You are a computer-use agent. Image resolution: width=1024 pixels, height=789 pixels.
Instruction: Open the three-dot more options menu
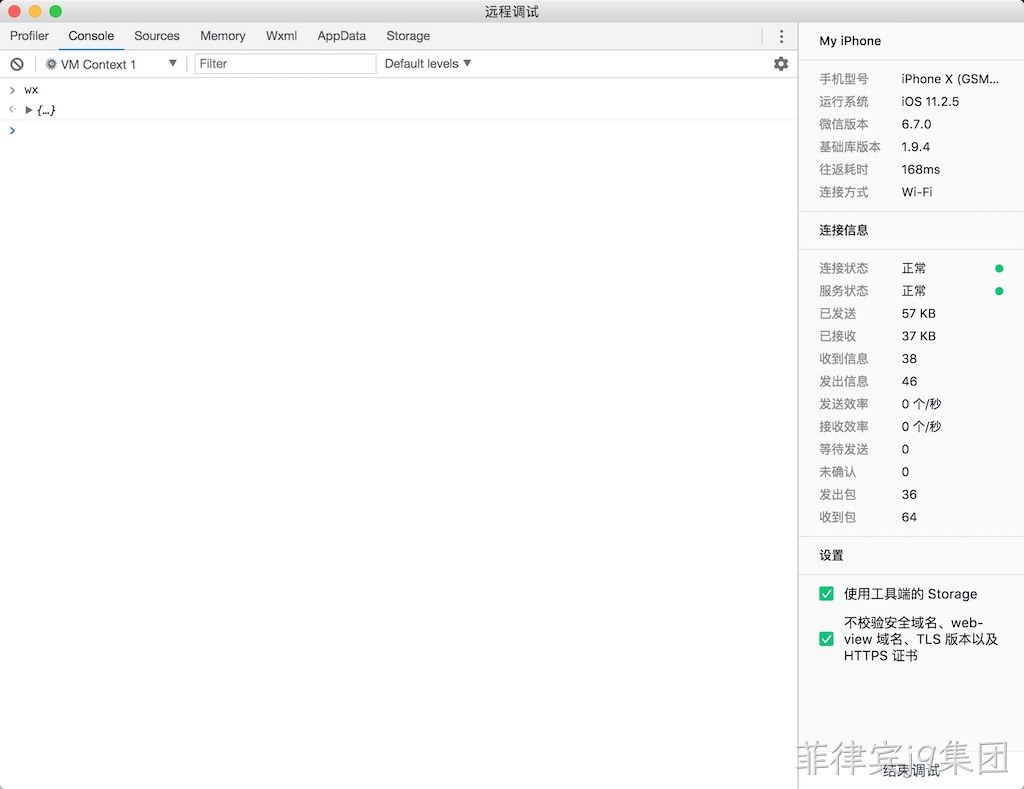781,36
